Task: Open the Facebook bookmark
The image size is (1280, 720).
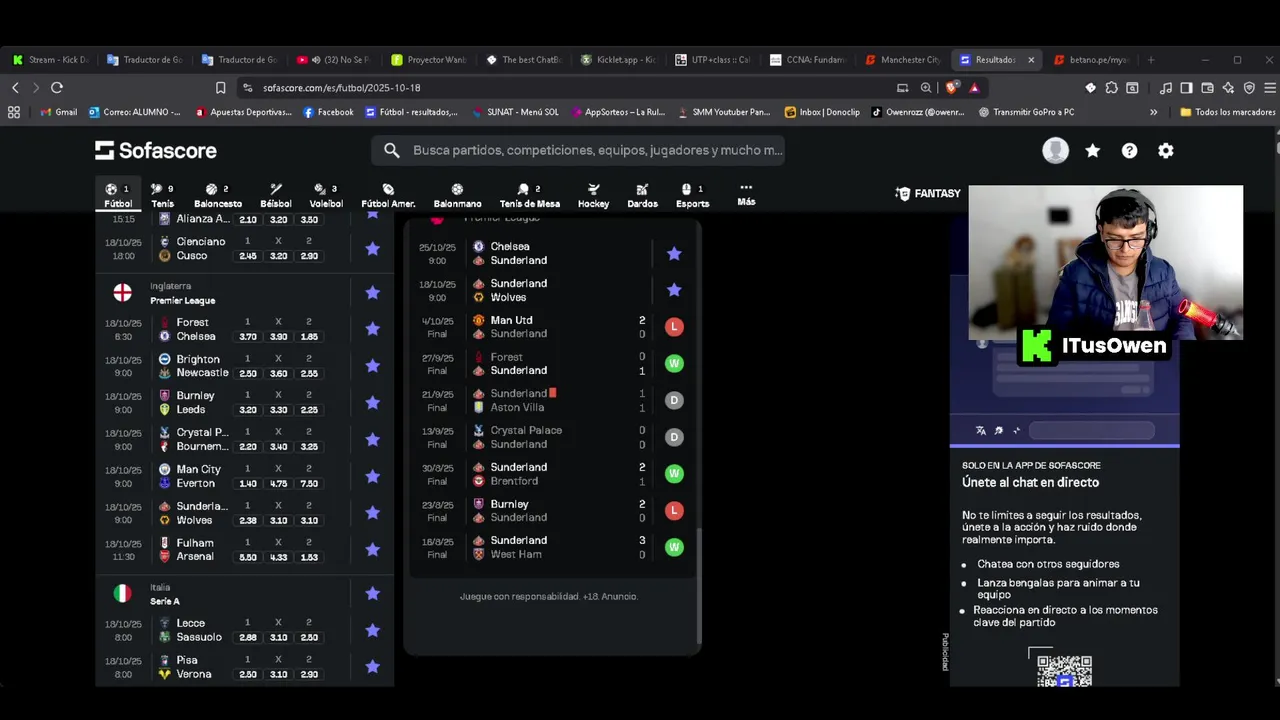Action: click(x=328, y=112)
